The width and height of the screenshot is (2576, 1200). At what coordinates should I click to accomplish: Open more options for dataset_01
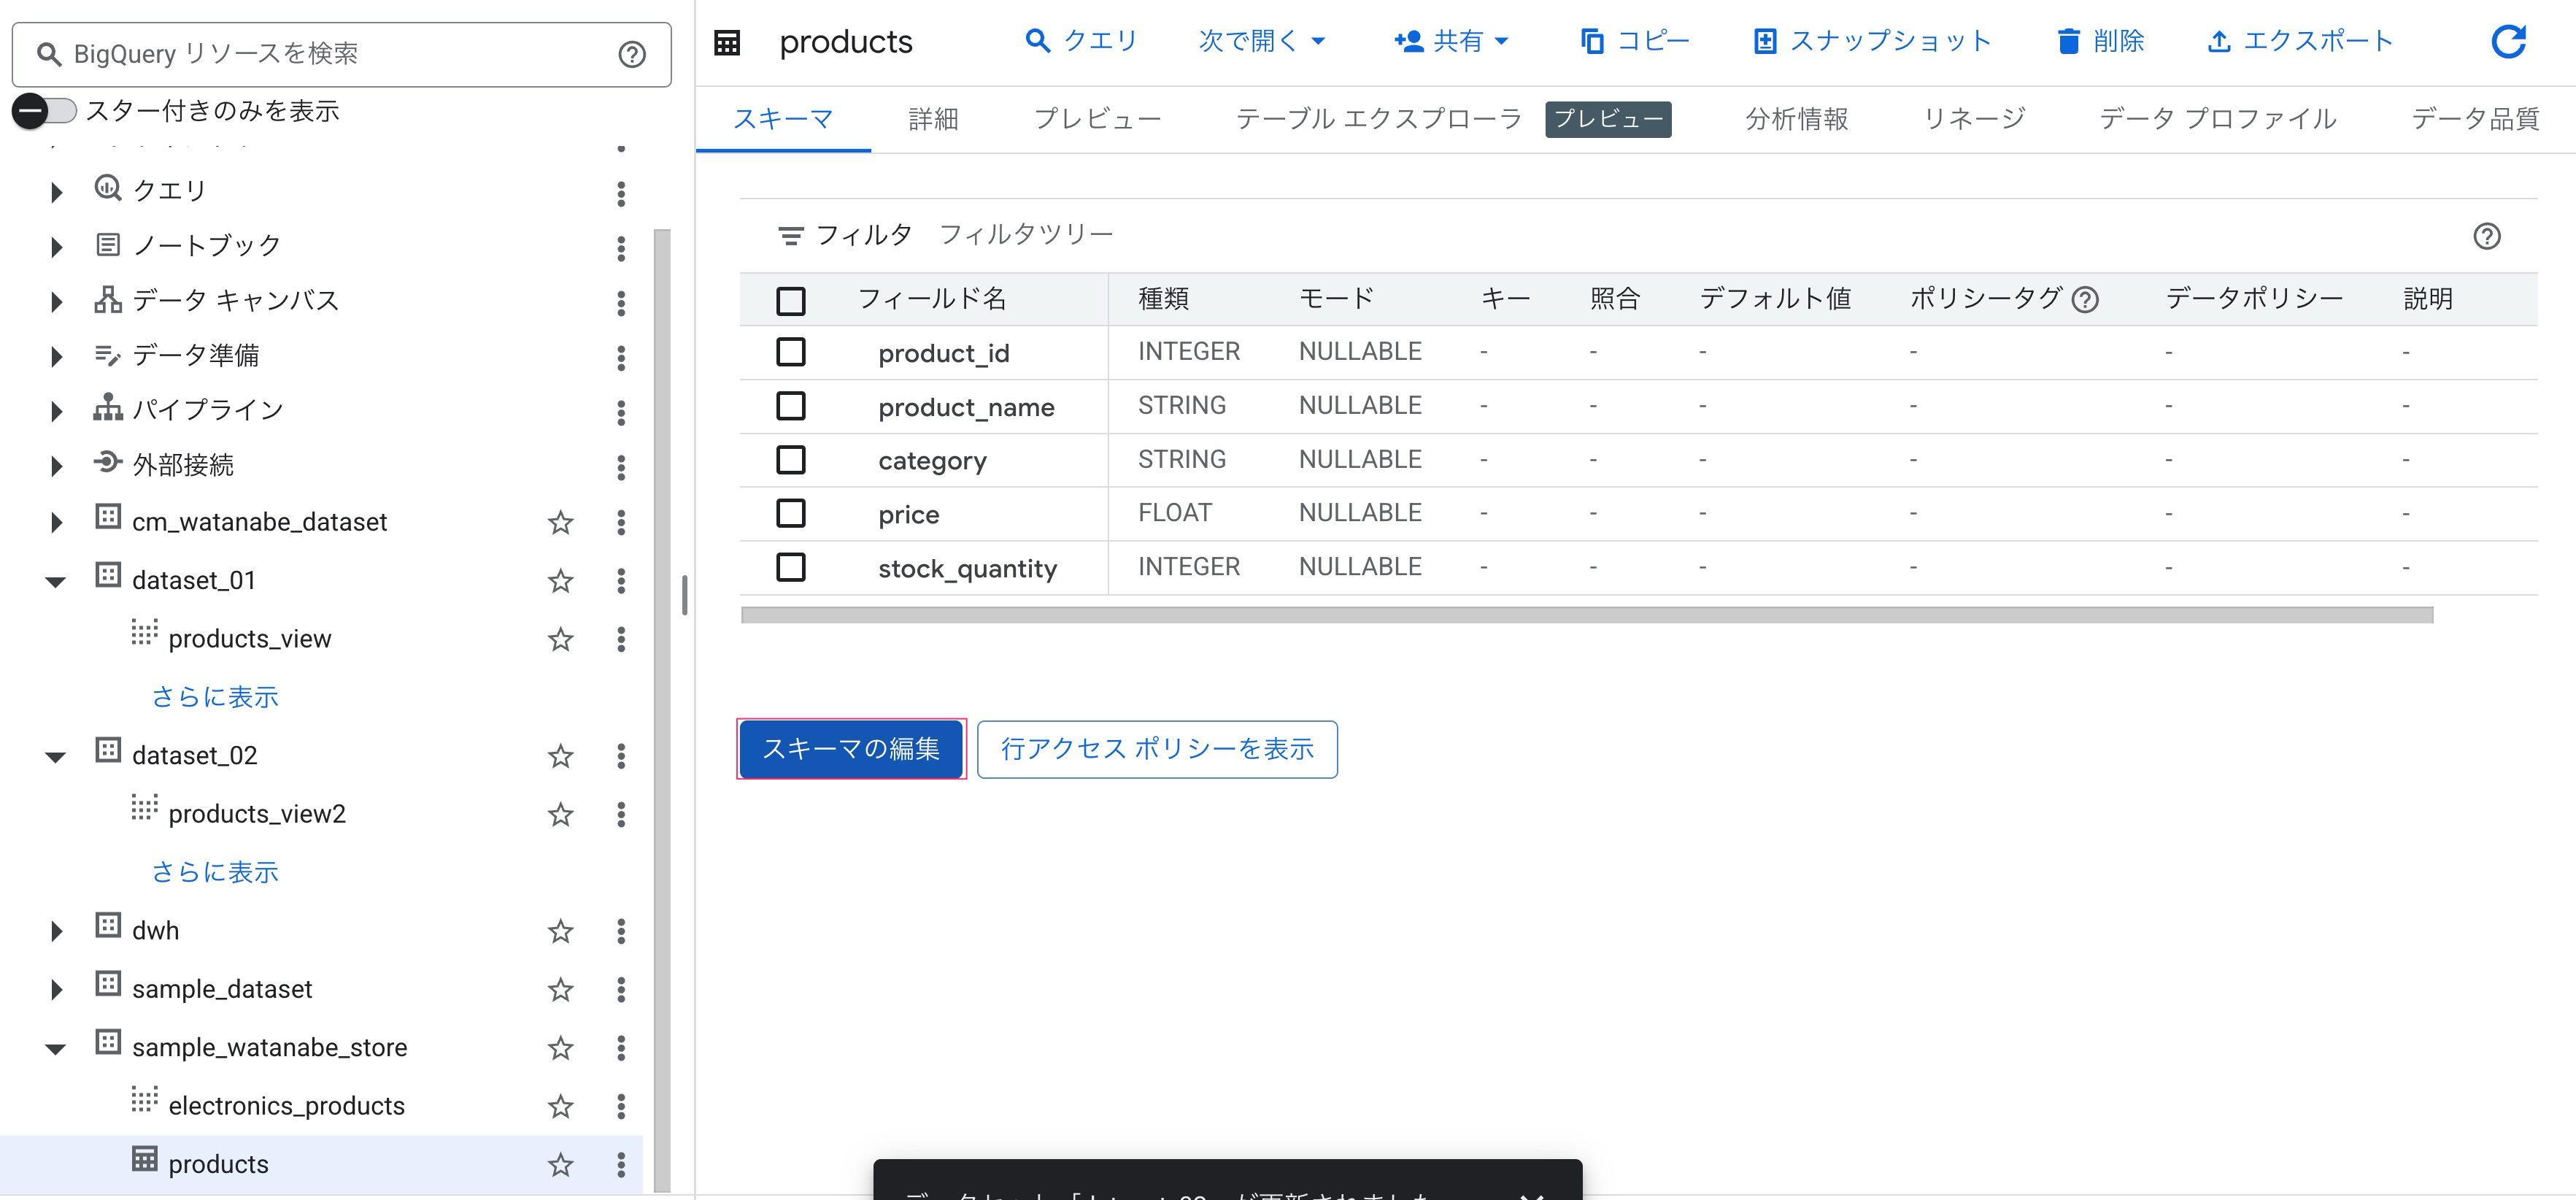621,580
